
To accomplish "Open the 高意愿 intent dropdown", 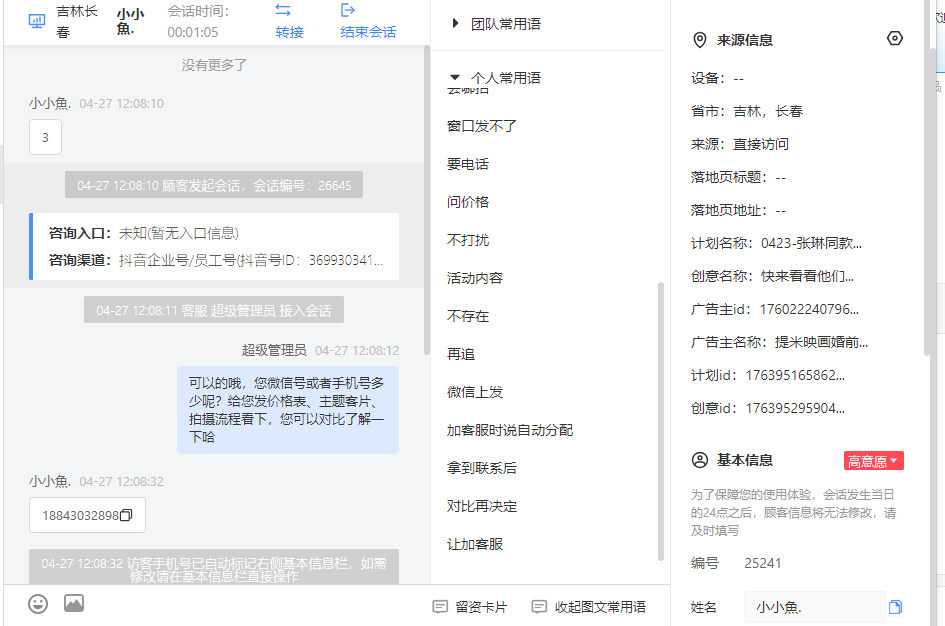I will pyautogui.click(x=873, y=461).
